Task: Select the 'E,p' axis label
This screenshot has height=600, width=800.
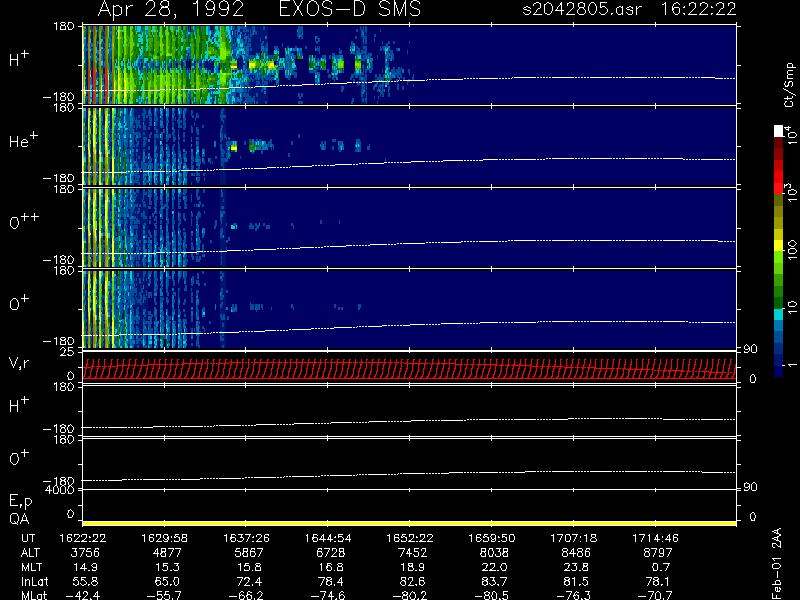Action: point(20,501)
